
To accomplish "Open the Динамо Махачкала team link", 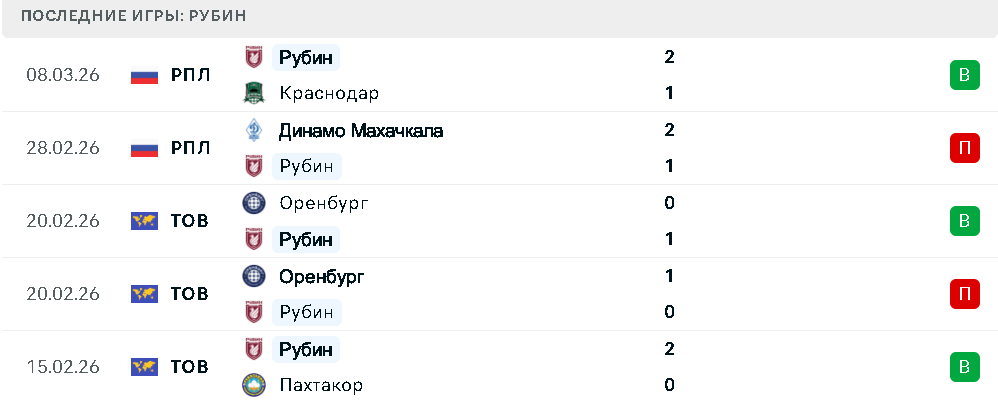I will (361, 130).
